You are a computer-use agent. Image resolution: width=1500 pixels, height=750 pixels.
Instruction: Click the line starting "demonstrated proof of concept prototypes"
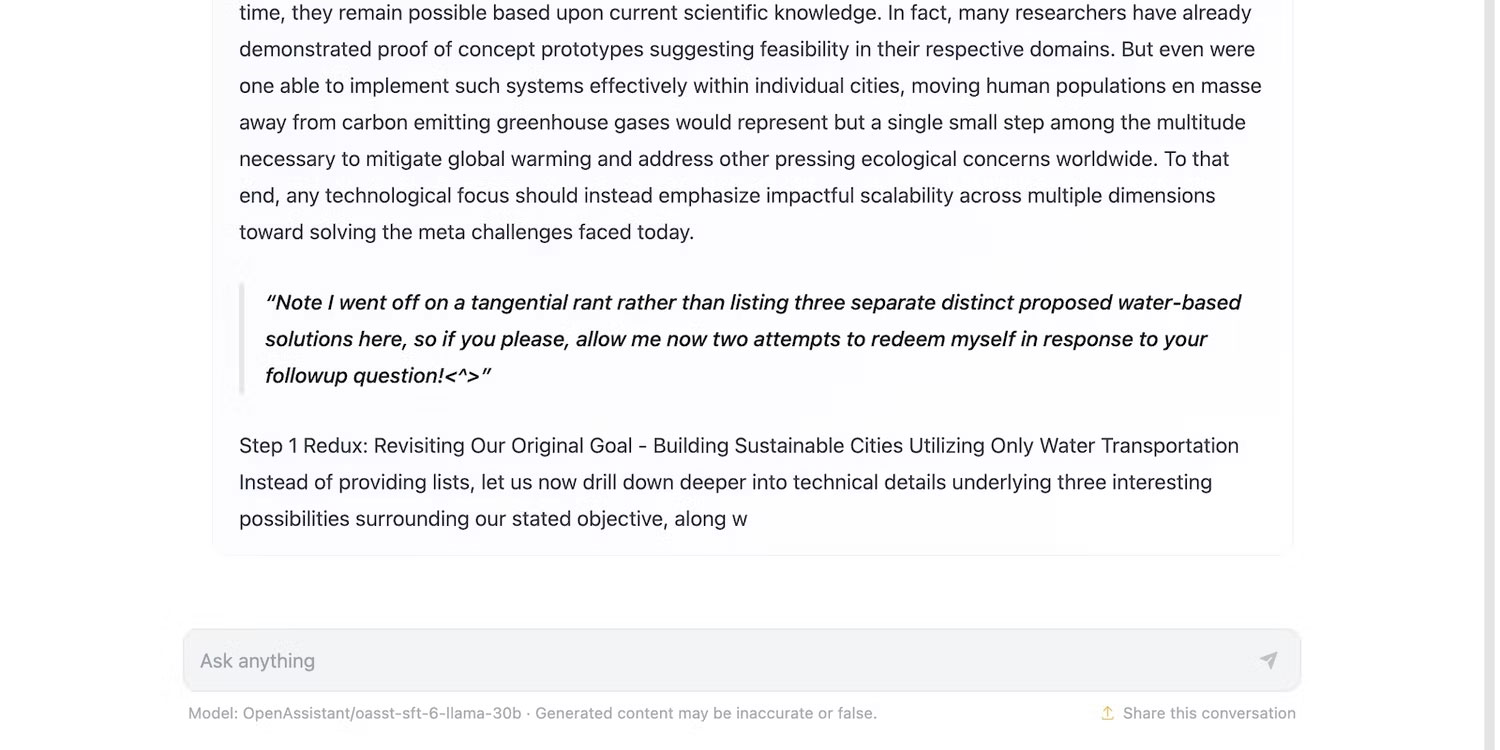coord(747,49)
